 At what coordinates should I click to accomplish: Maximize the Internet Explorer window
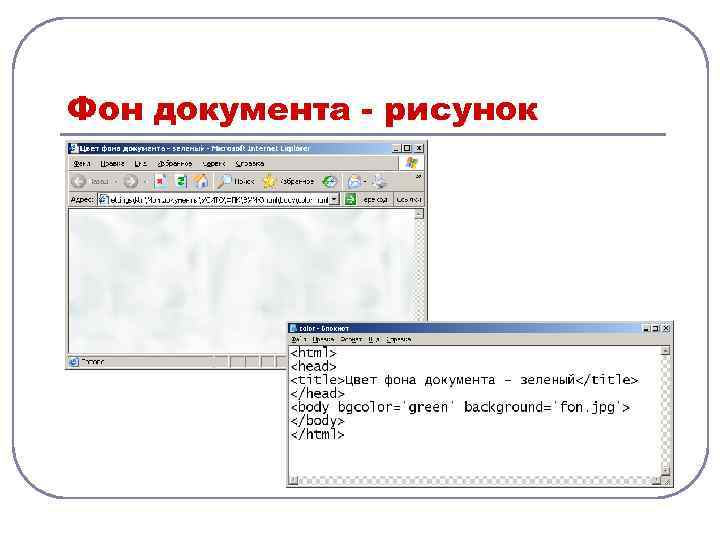(407, 148)
